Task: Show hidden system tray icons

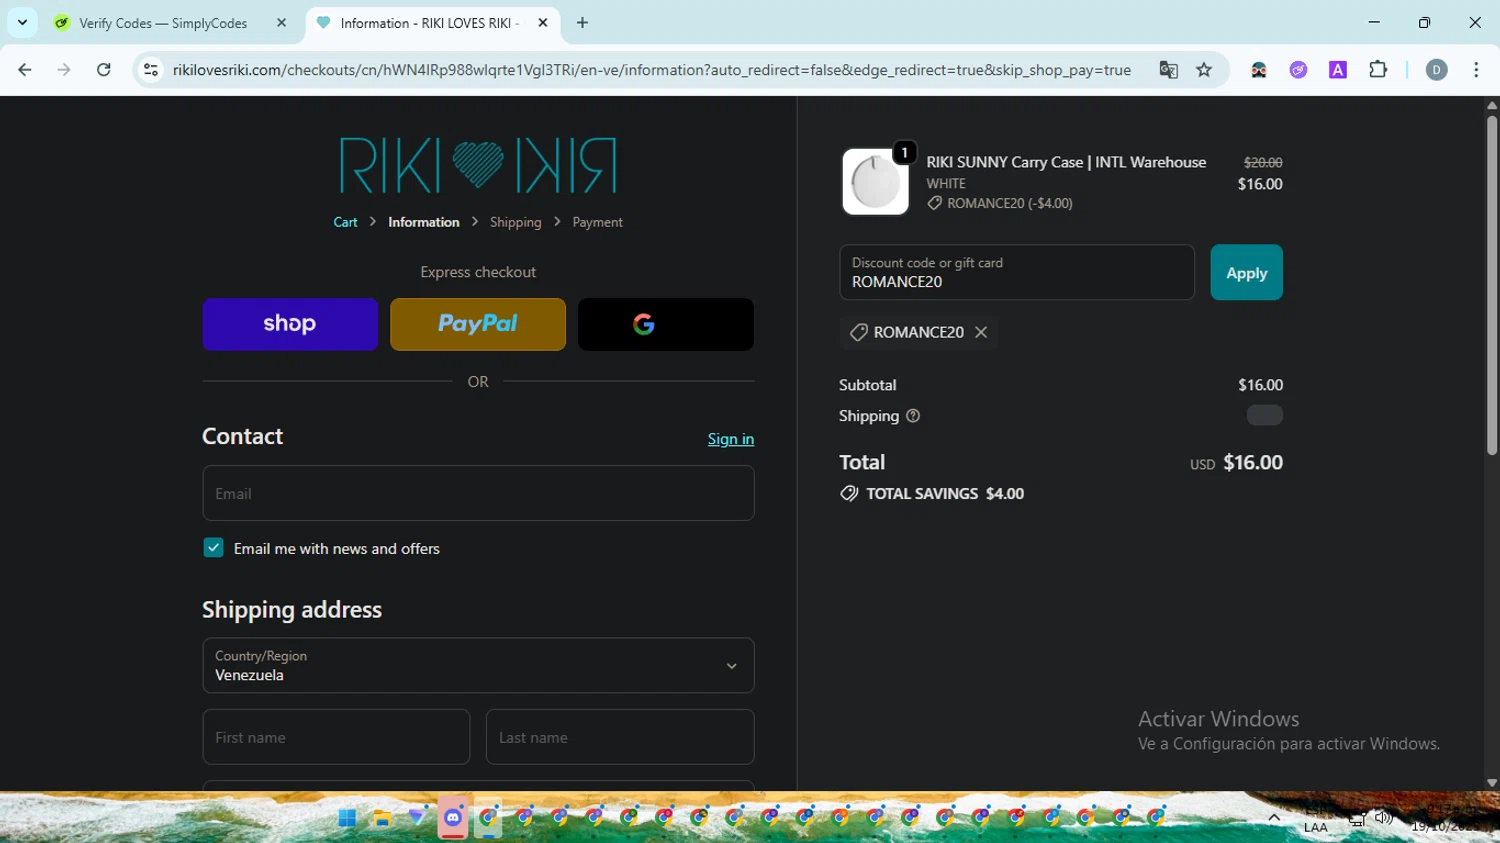Action: point(1274,818)
